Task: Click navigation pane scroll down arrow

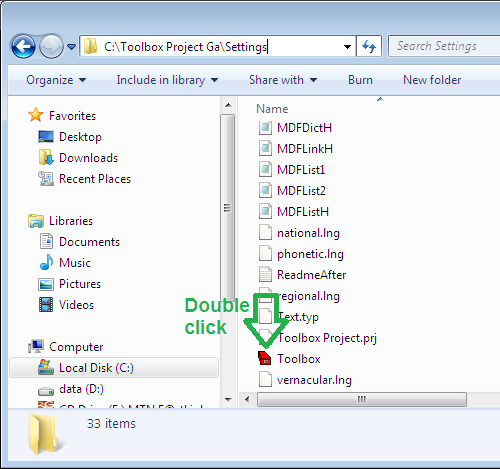Action: click(x=228, y=399)
